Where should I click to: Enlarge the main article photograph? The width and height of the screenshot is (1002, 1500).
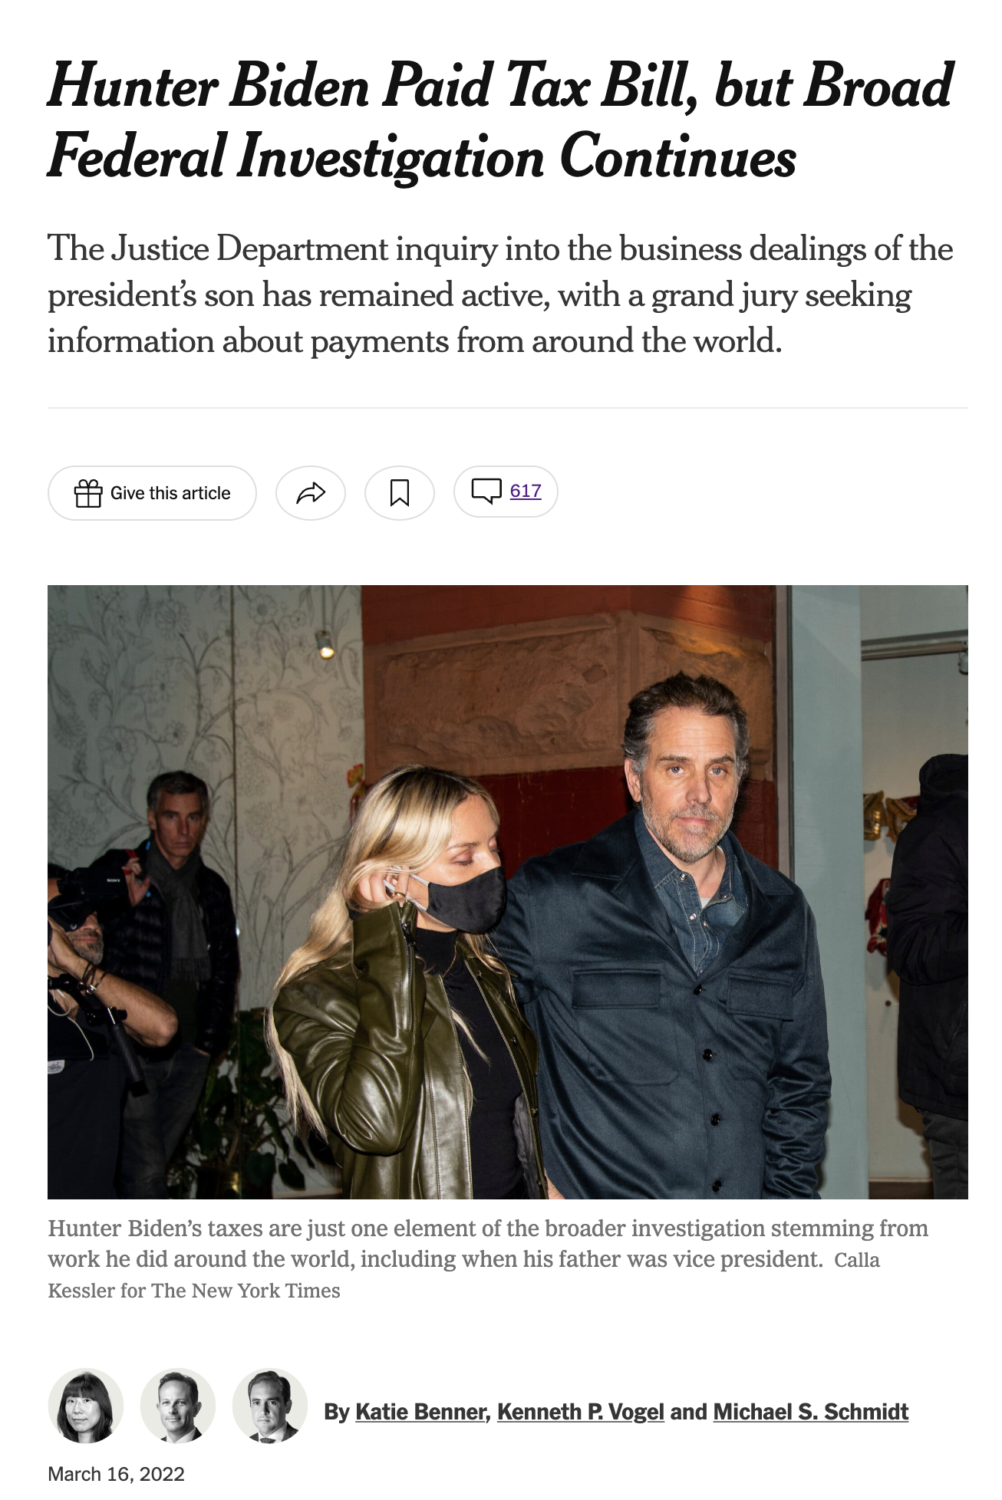tap(508, 892)
